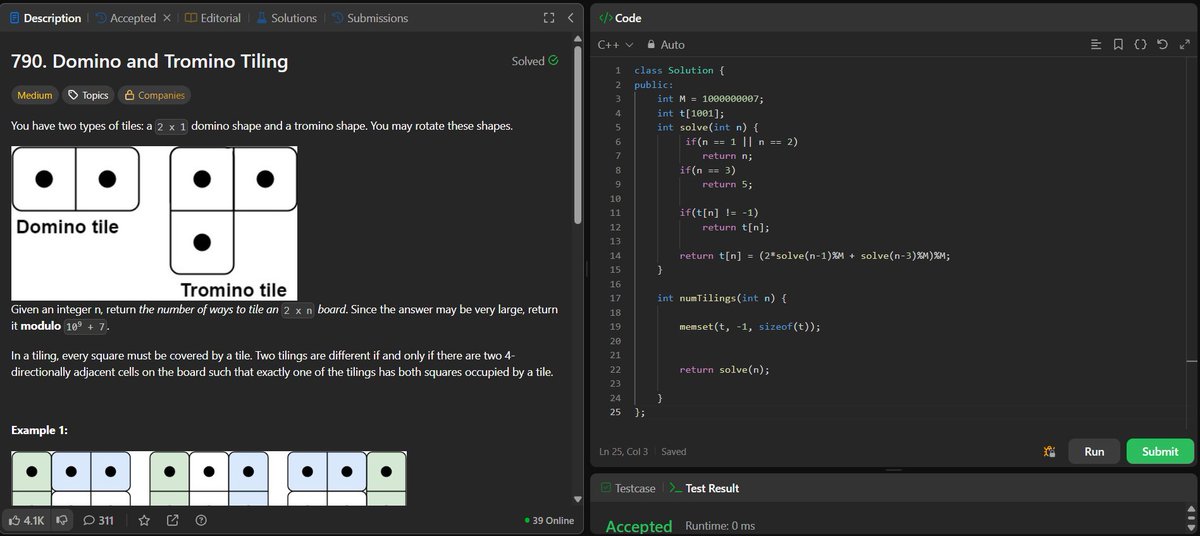Image resolution: width=1200 pixels, height=536 pixels.
Task: Click the Example 1: heading
Action: (x=42, y=430)
